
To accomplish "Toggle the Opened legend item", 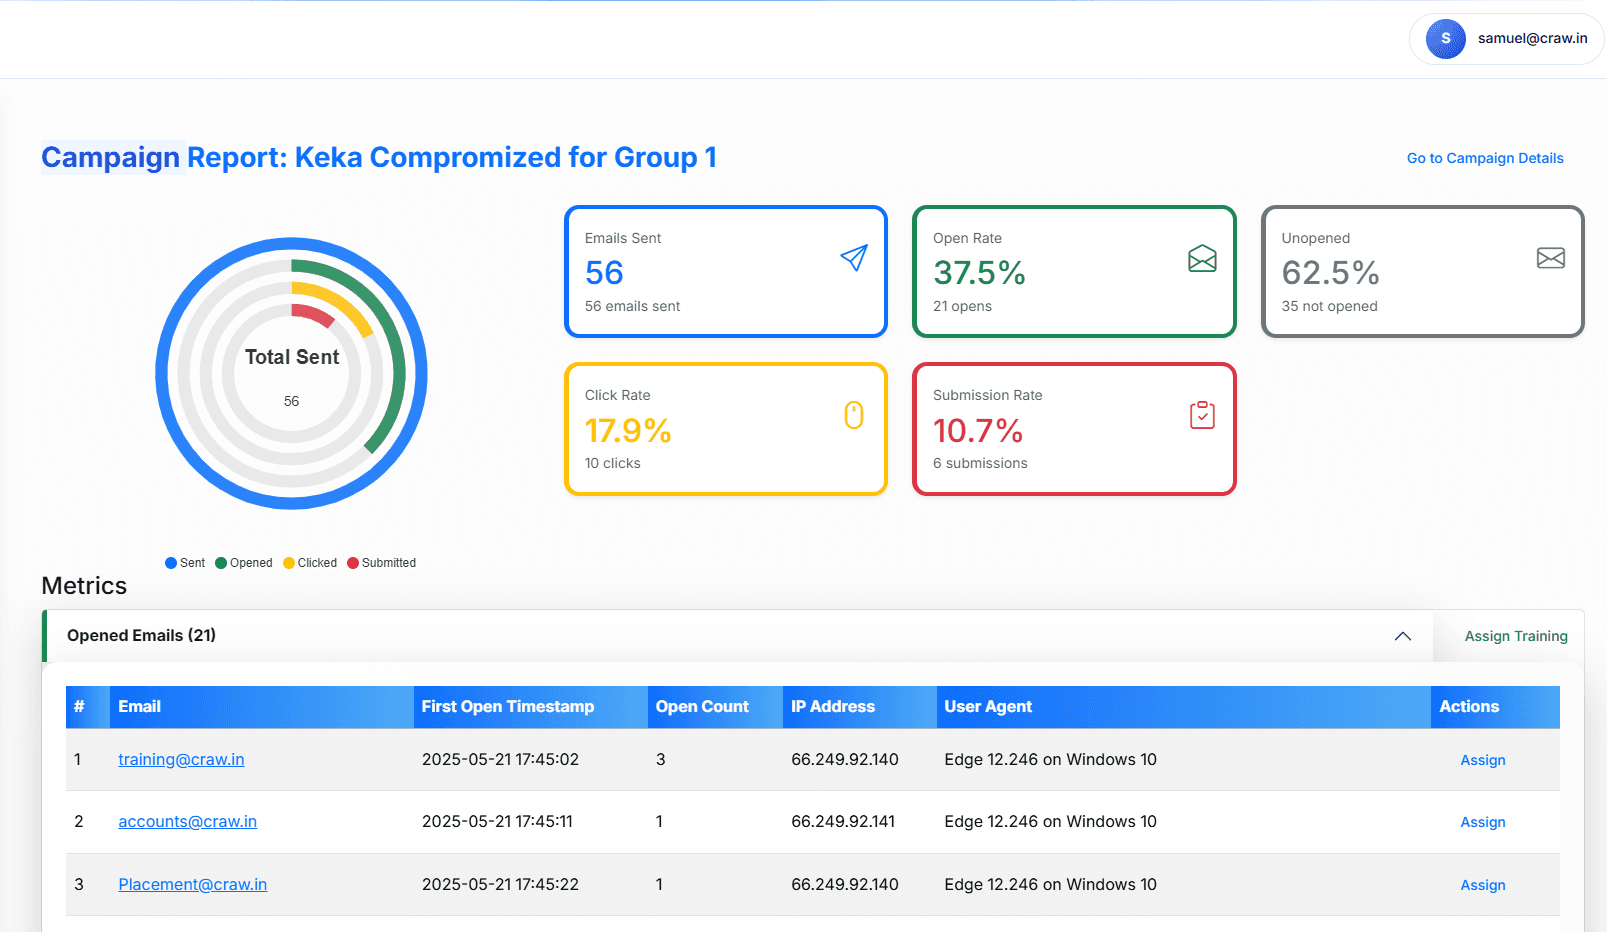I will click(244, 562).
